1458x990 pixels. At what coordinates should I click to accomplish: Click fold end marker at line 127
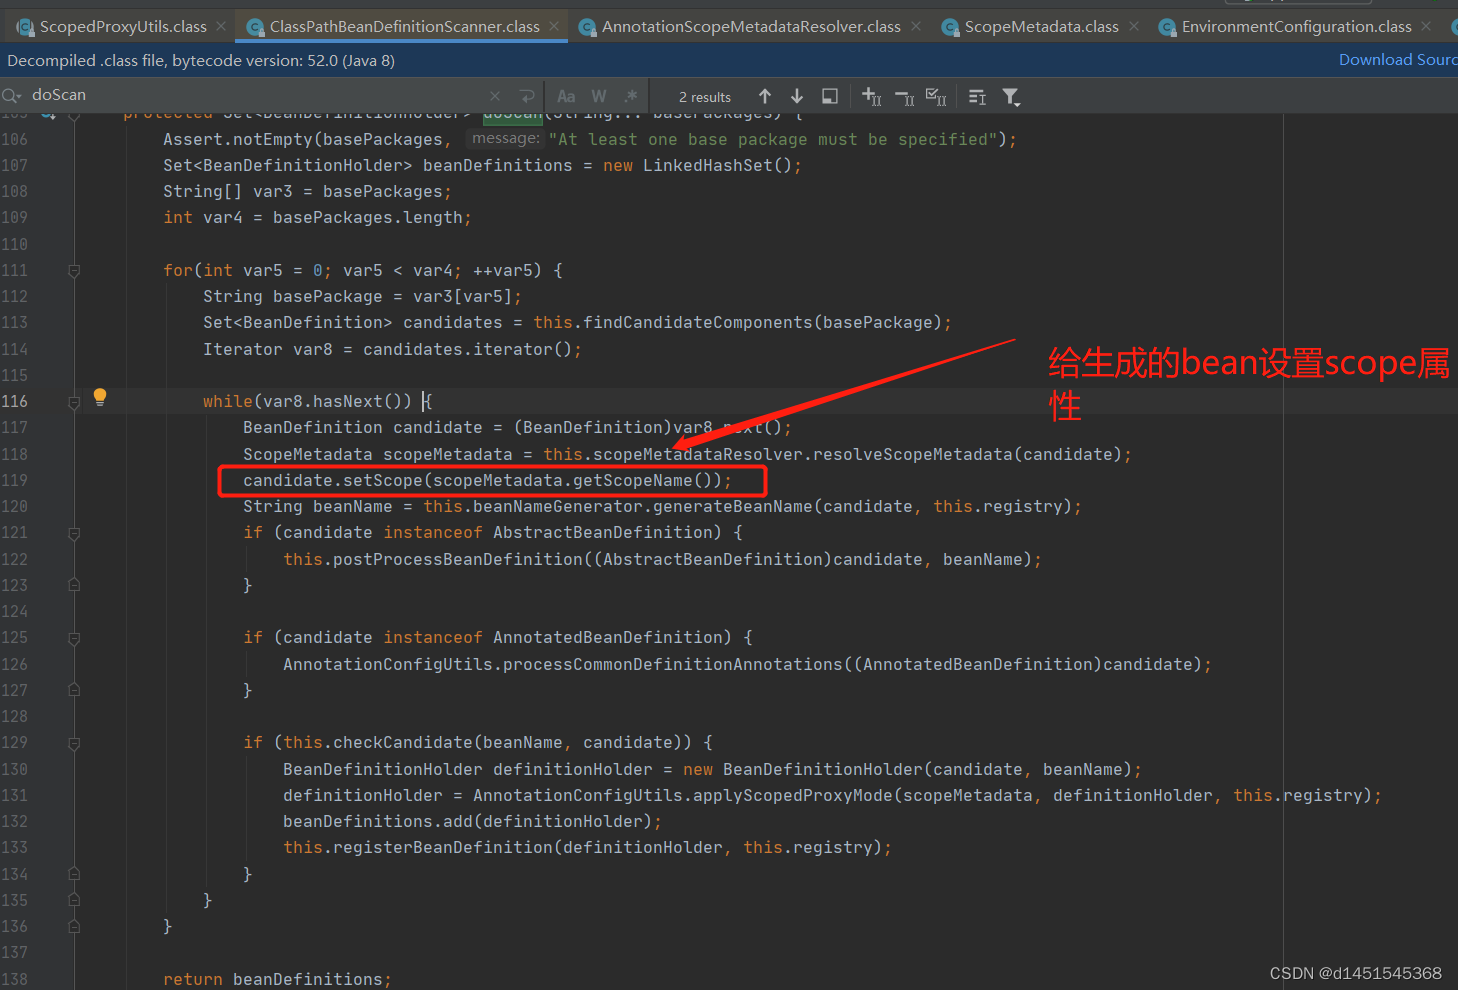pos(74,690)
